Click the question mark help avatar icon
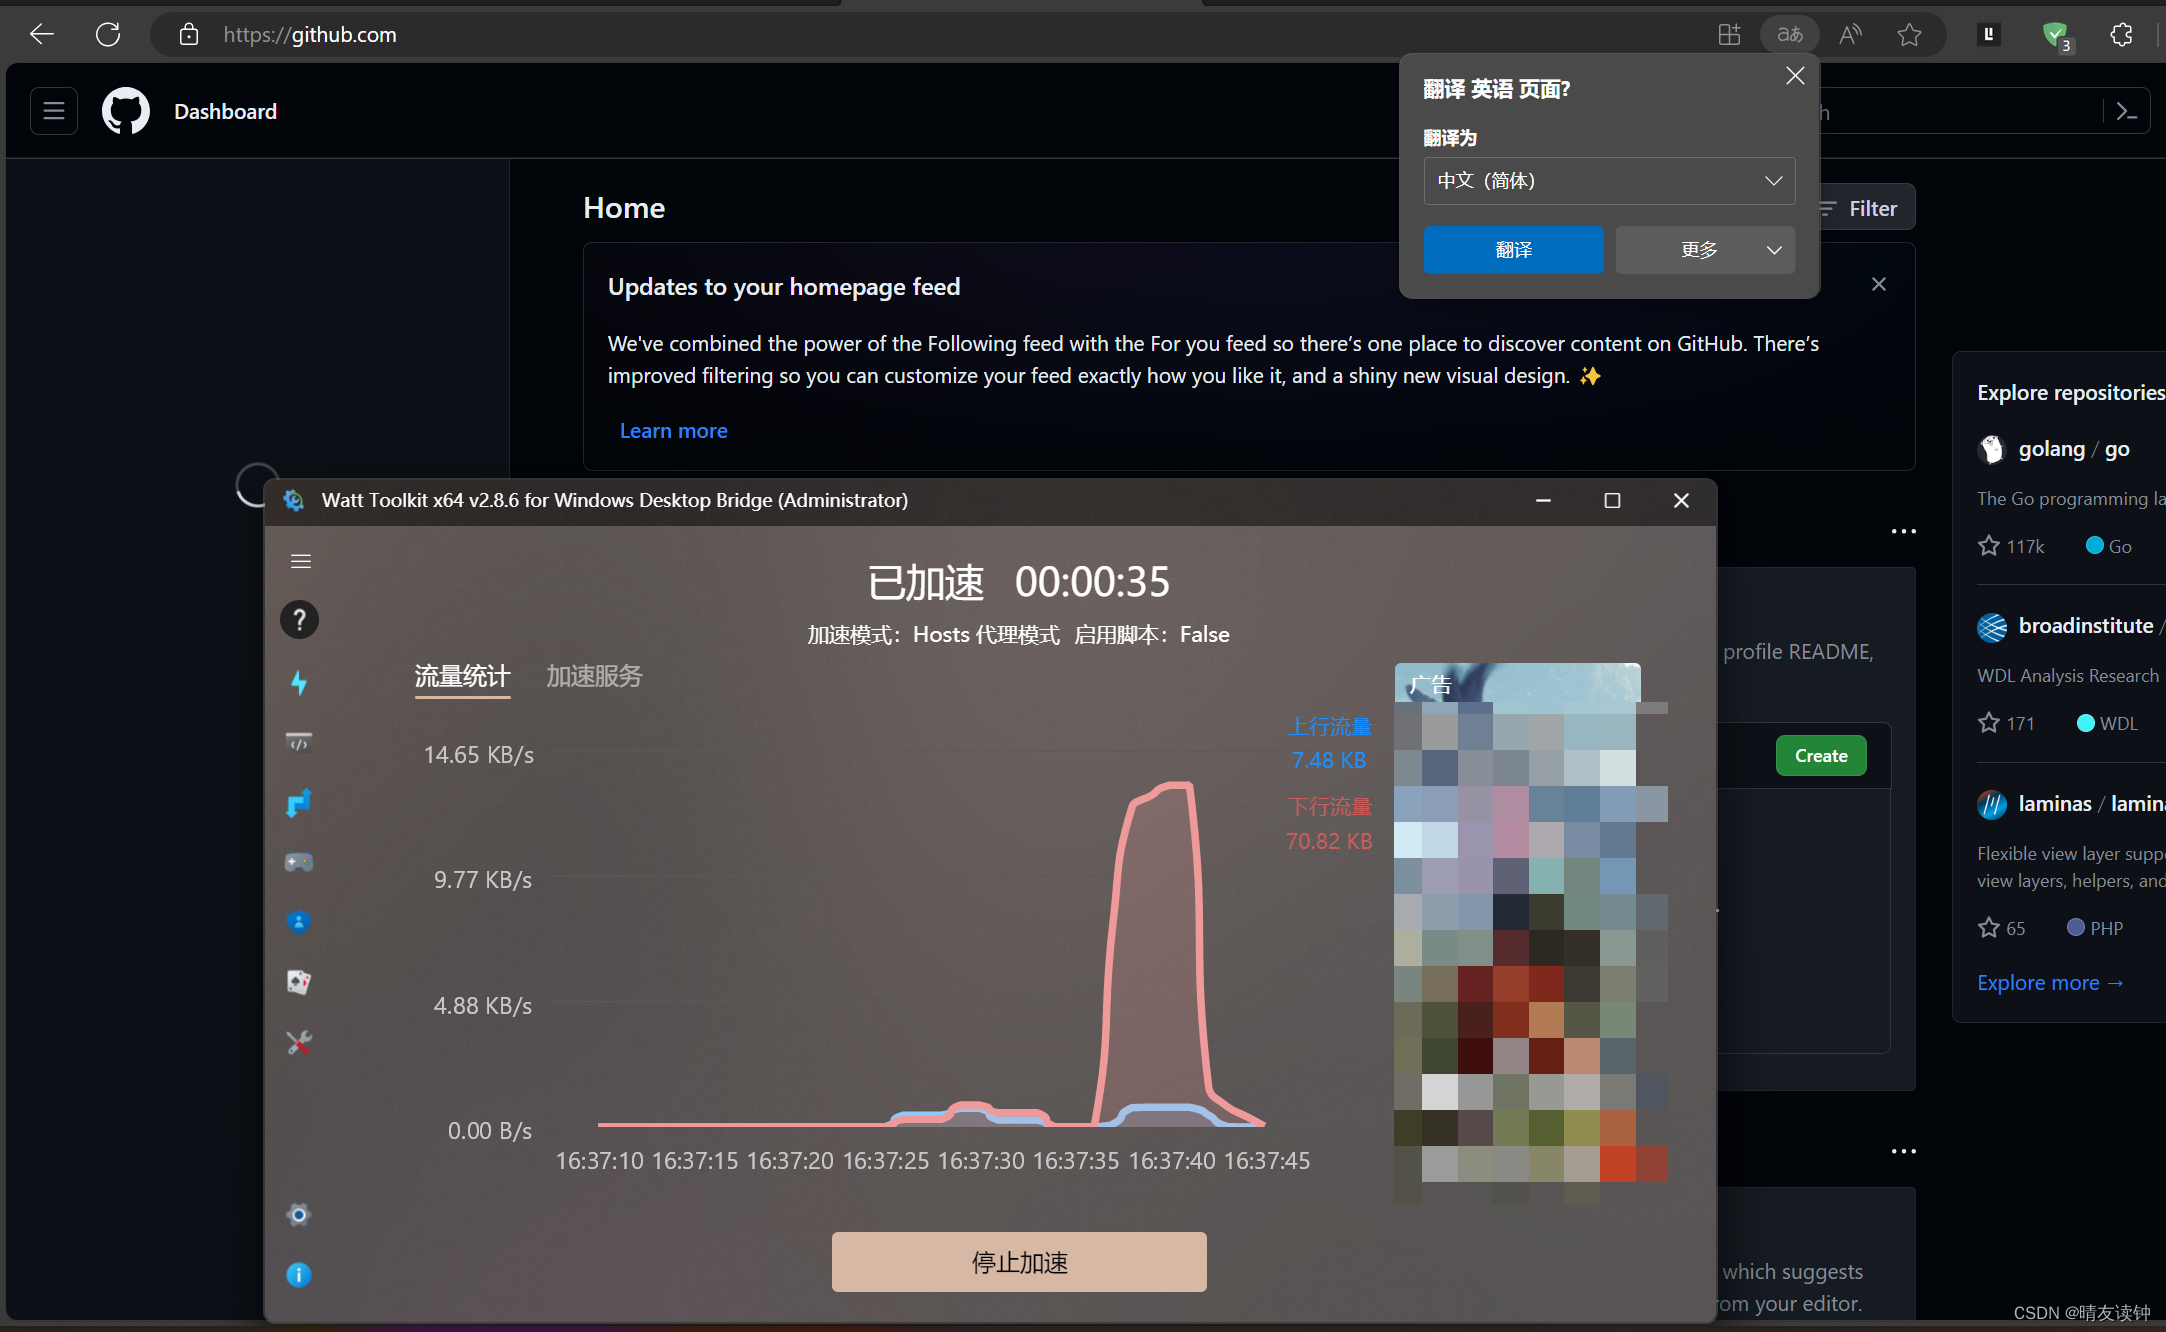Screen dimensions: 2166x1332 299,620
